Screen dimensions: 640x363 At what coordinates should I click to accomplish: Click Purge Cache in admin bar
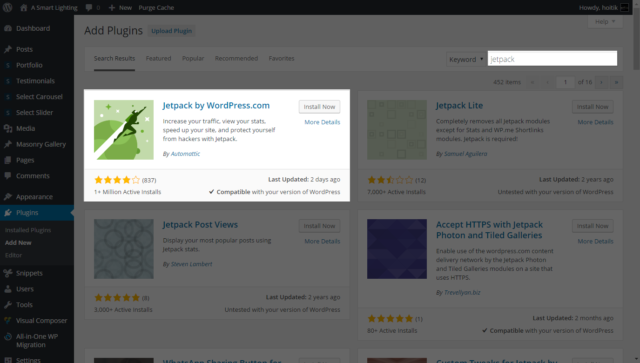coord(156,7)
